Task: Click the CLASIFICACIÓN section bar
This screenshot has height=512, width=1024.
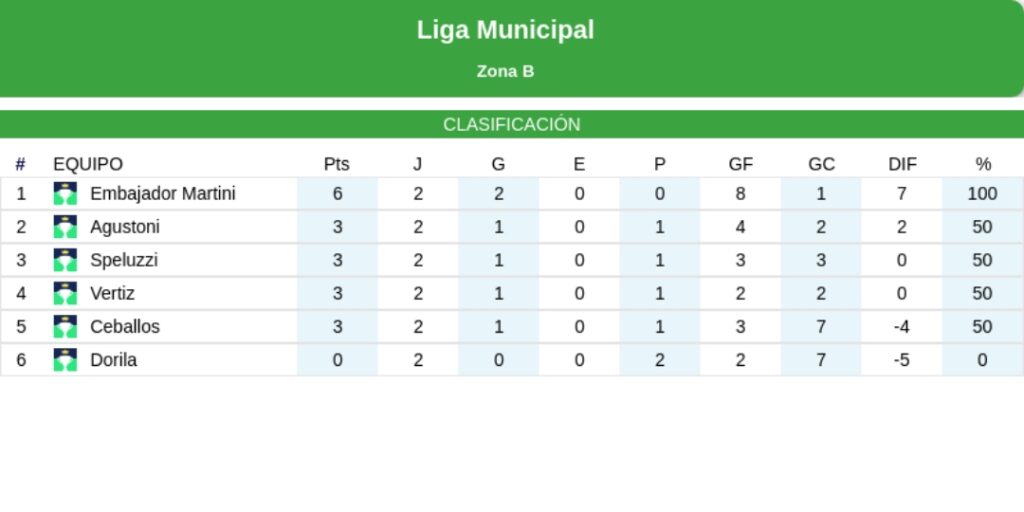Action: 512,124
